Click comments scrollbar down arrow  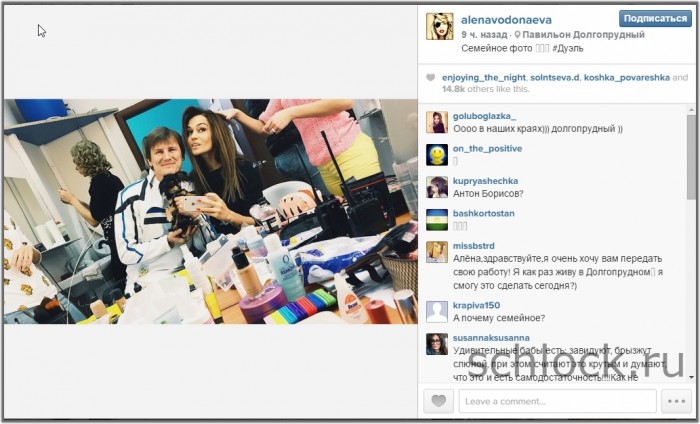click(x=691, y=378)
